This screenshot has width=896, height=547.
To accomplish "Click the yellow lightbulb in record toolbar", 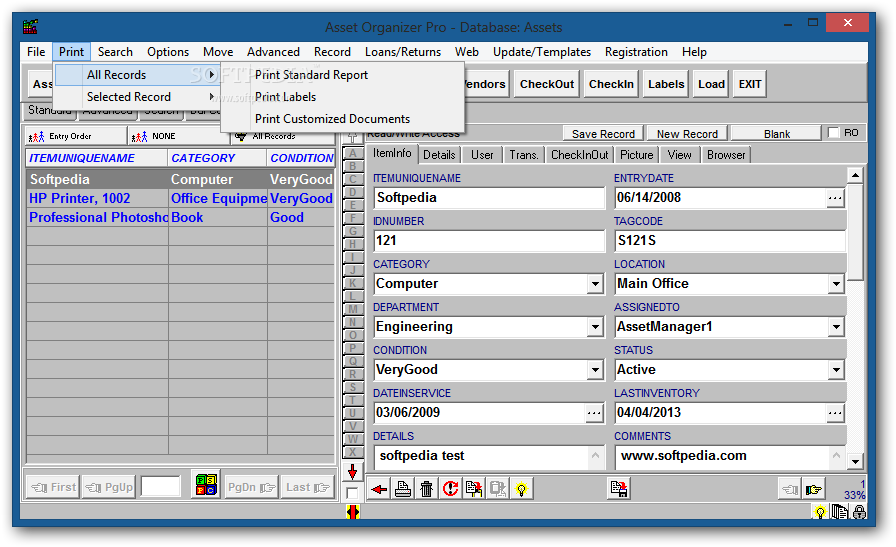I will (521, 489).
